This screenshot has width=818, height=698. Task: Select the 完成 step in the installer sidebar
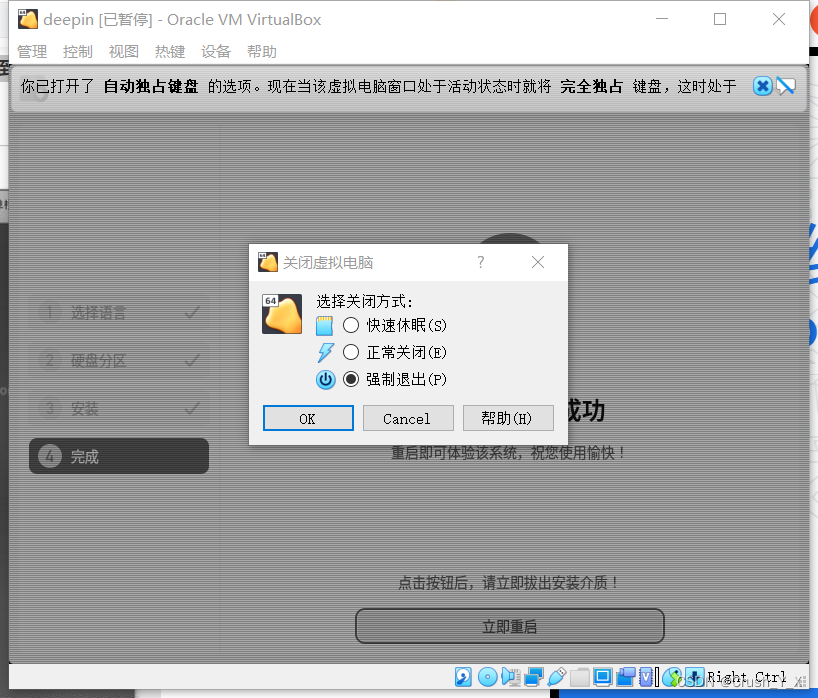[x=118, y=456]
